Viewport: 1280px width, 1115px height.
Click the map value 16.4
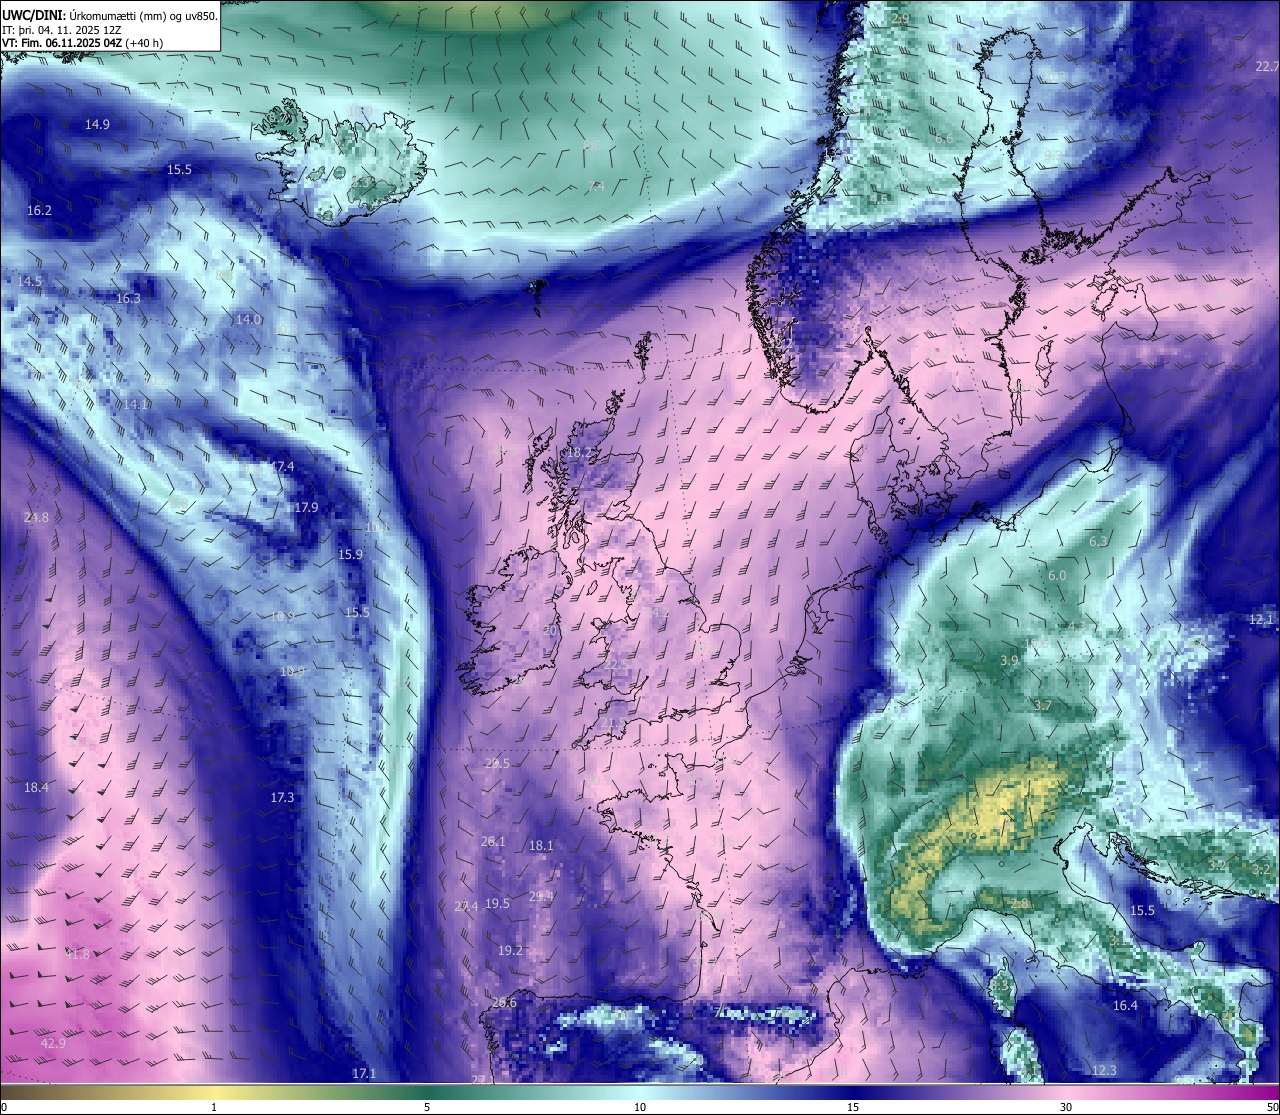[1125, 1005]
